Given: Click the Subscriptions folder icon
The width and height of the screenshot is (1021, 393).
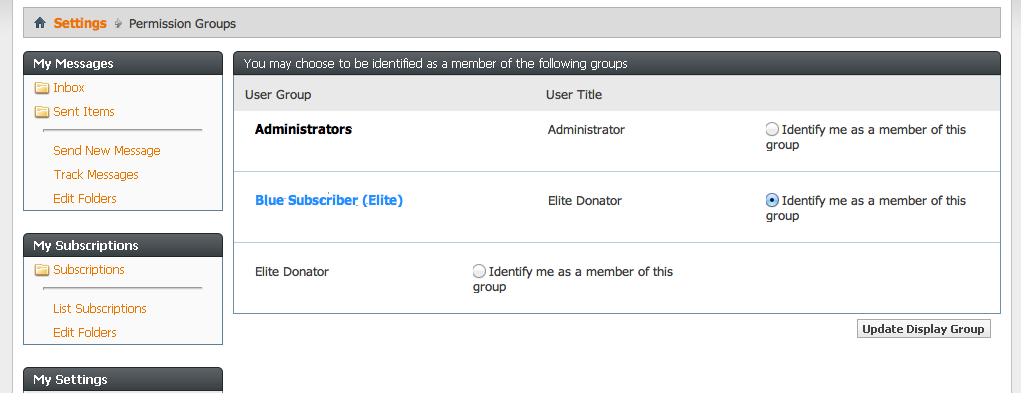Looking at the screenshot, I should click(x=42, y=270).
